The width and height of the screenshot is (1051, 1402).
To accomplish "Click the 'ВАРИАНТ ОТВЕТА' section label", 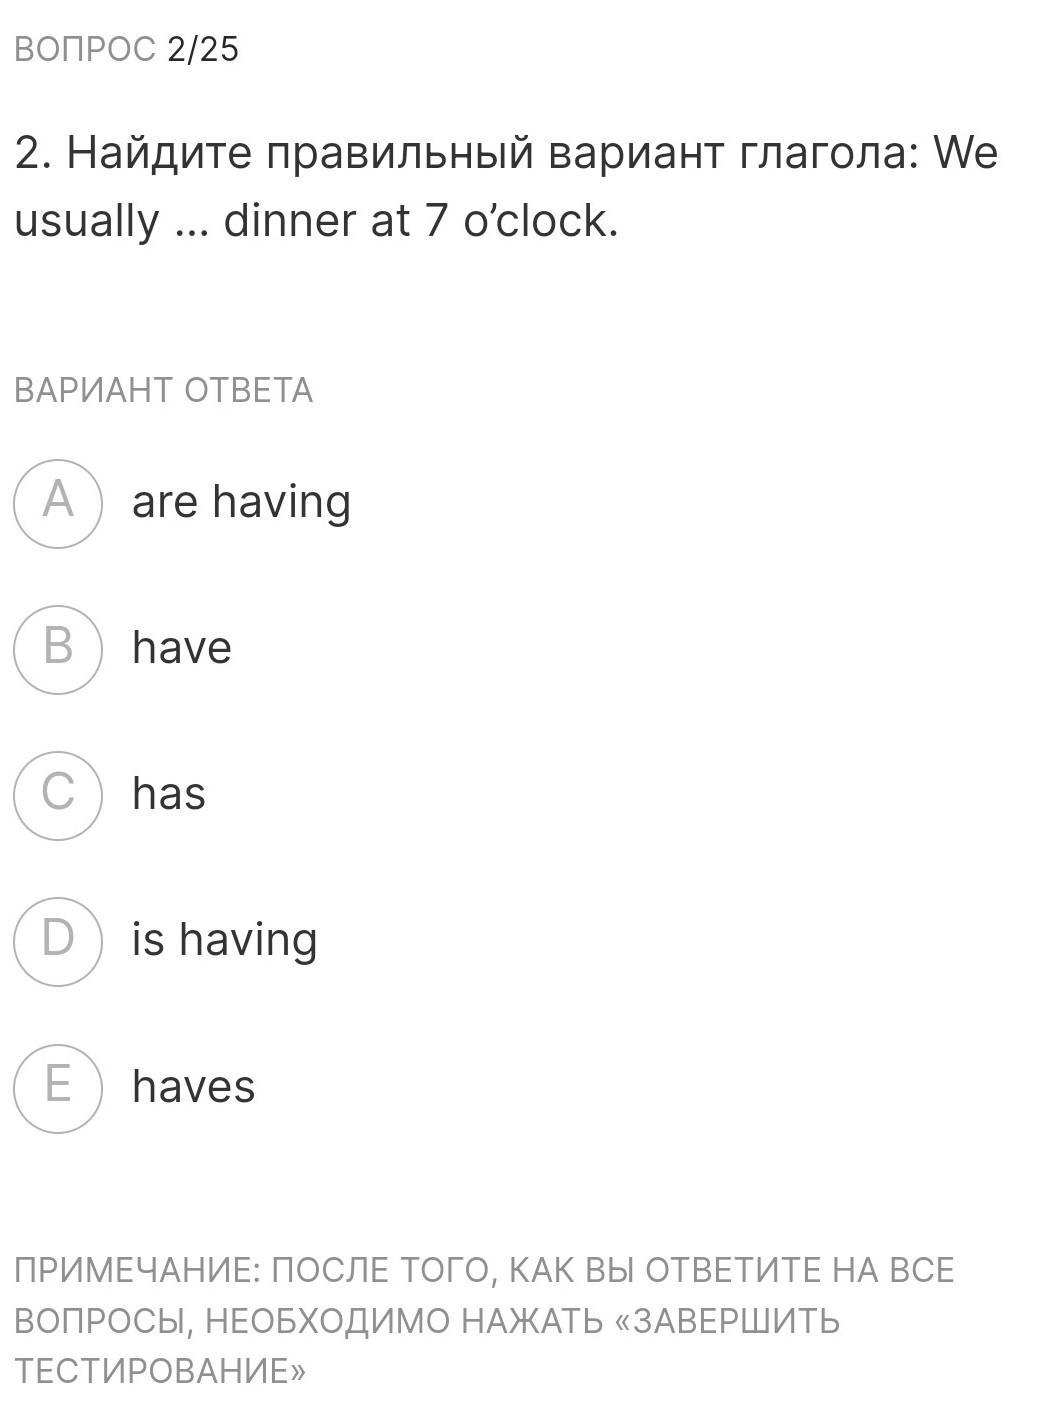I will [x=163, y=390].
